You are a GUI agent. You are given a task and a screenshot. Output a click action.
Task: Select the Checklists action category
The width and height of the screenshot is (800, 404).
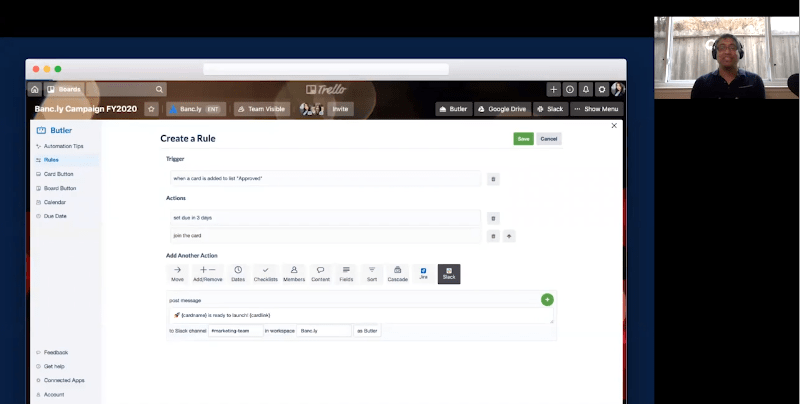[266, 273]
